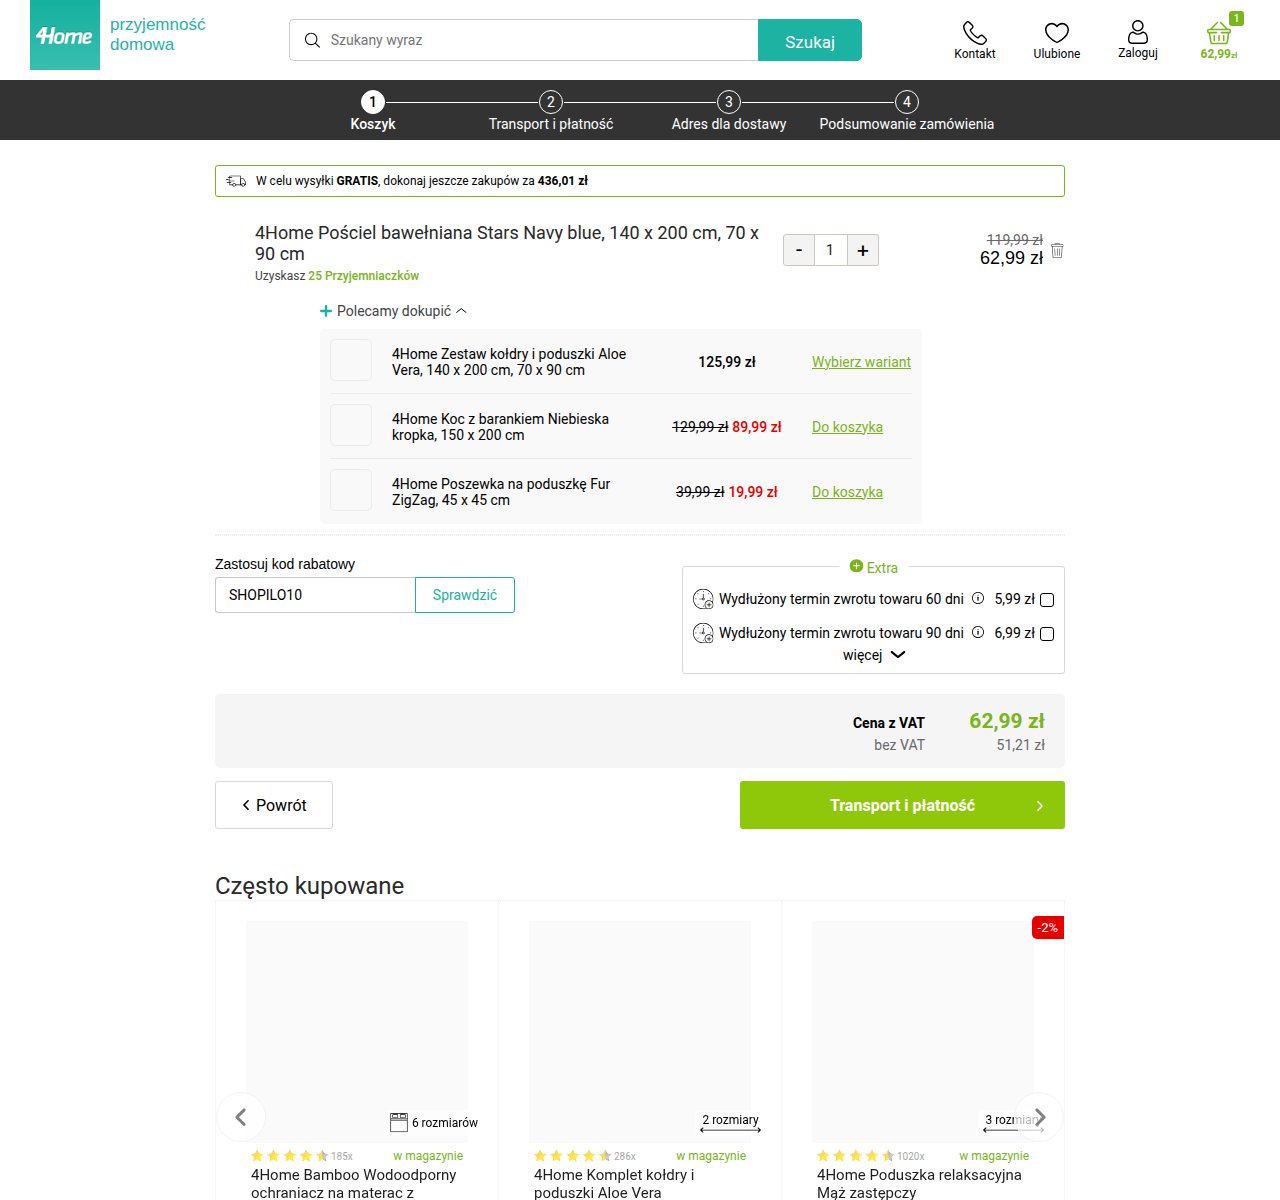This screenshot has height=1200, width=1280.
Task: Click Wybierz wariant for Aloe Vera set
Action: [x=861, y=362]
